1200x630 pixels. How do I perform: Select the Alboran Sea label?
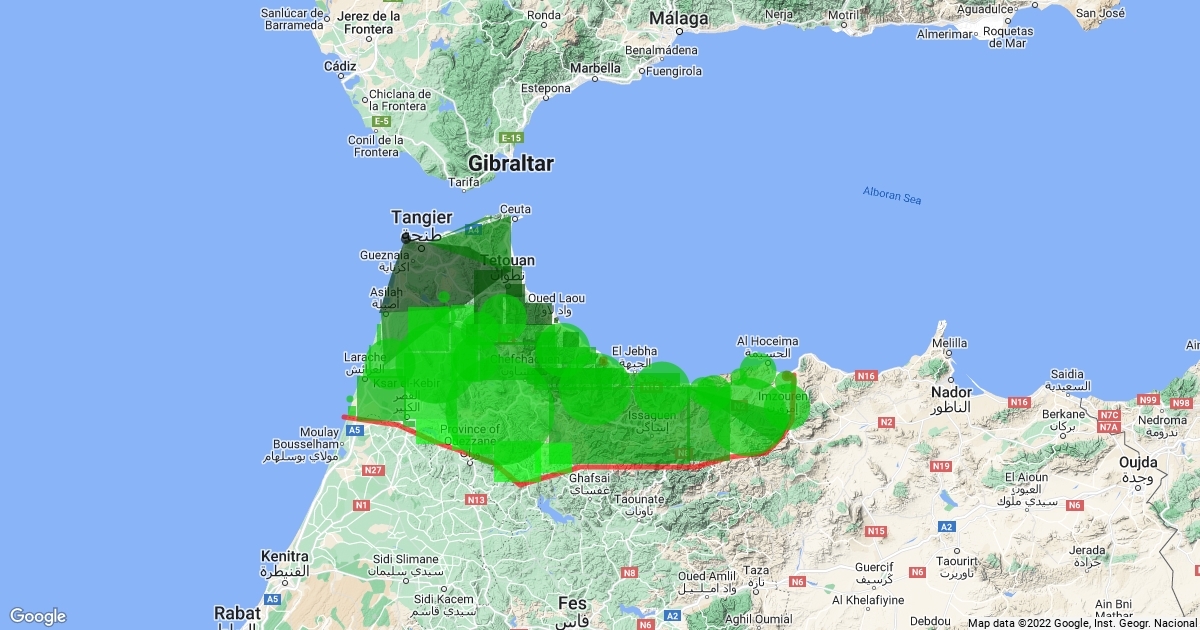tap(891, 195)
